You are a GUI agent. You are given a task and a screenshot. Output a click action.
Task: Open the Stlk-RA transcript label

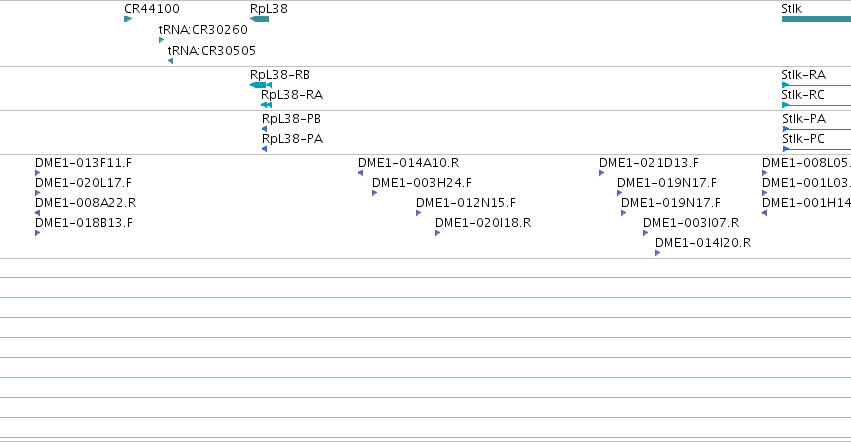[x=803, y=74]
